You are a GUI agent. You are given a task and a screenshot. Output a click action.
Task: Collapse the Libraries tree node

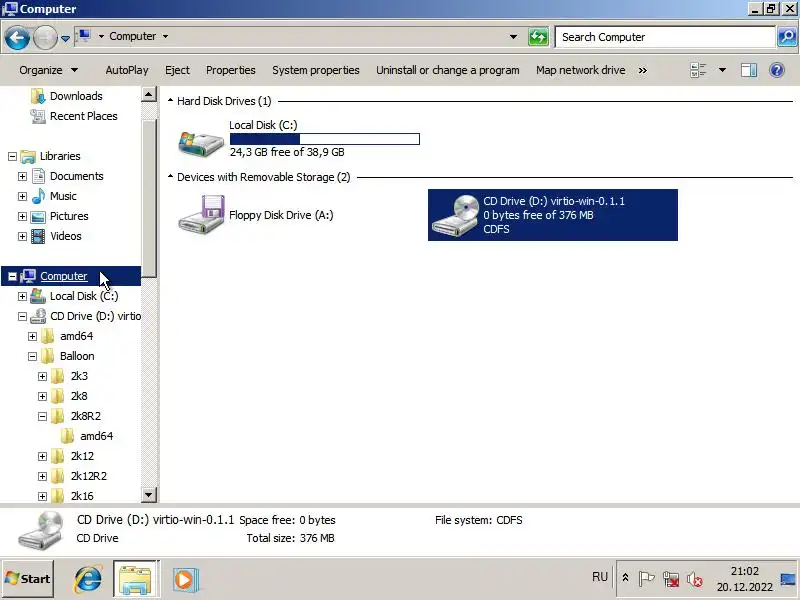[x=12, y=156]
